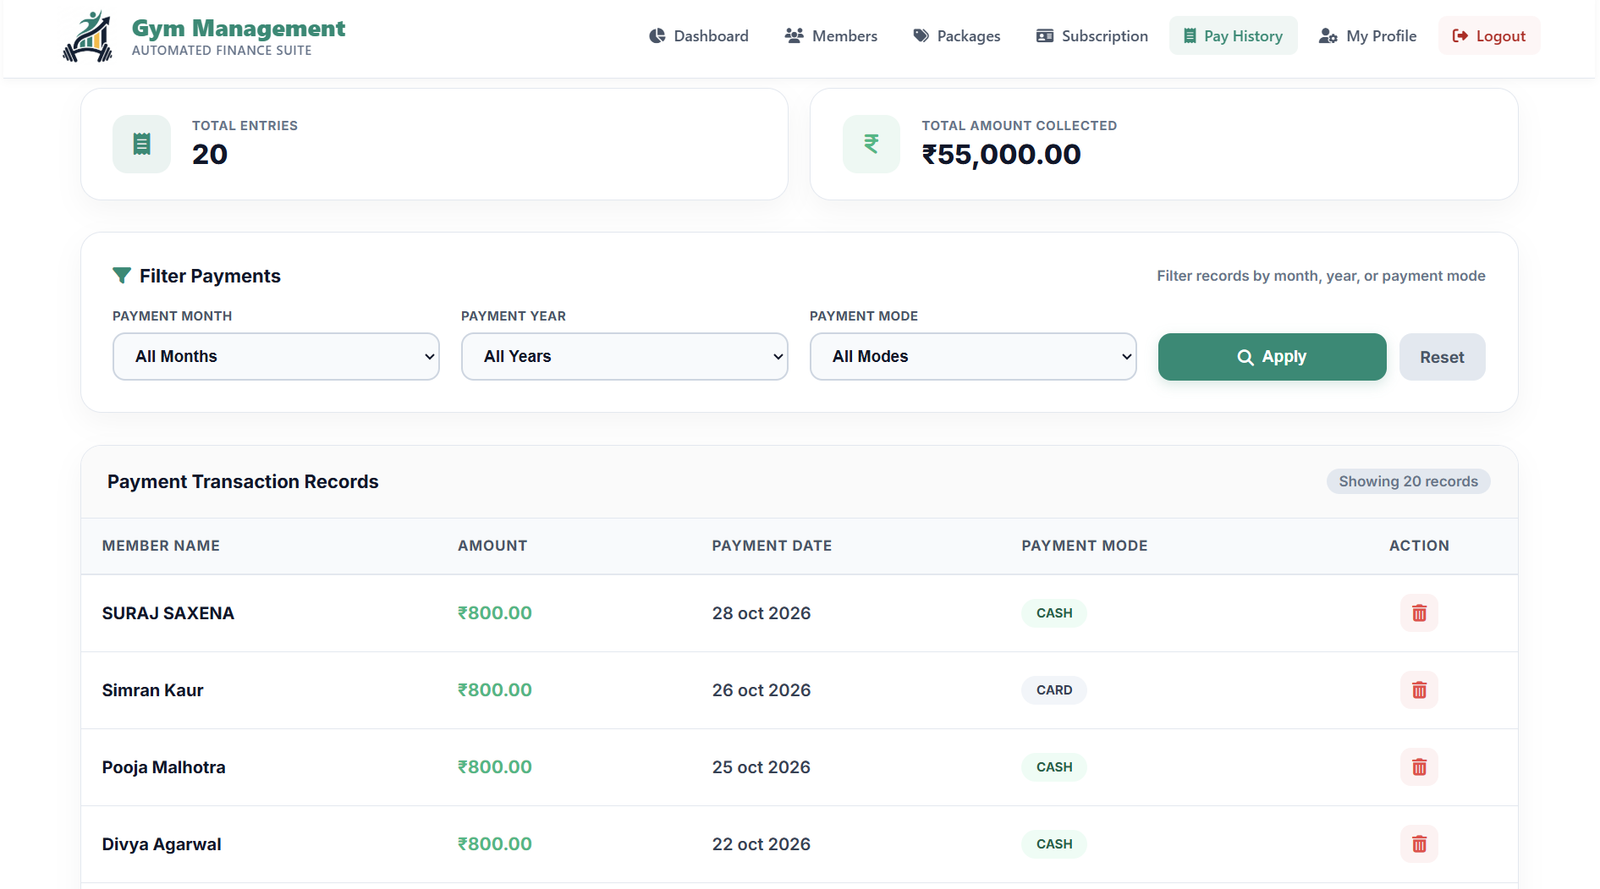Click the 26 oct 2026 payment date
Screen dimensions: 1600x889
pos(761,690)
